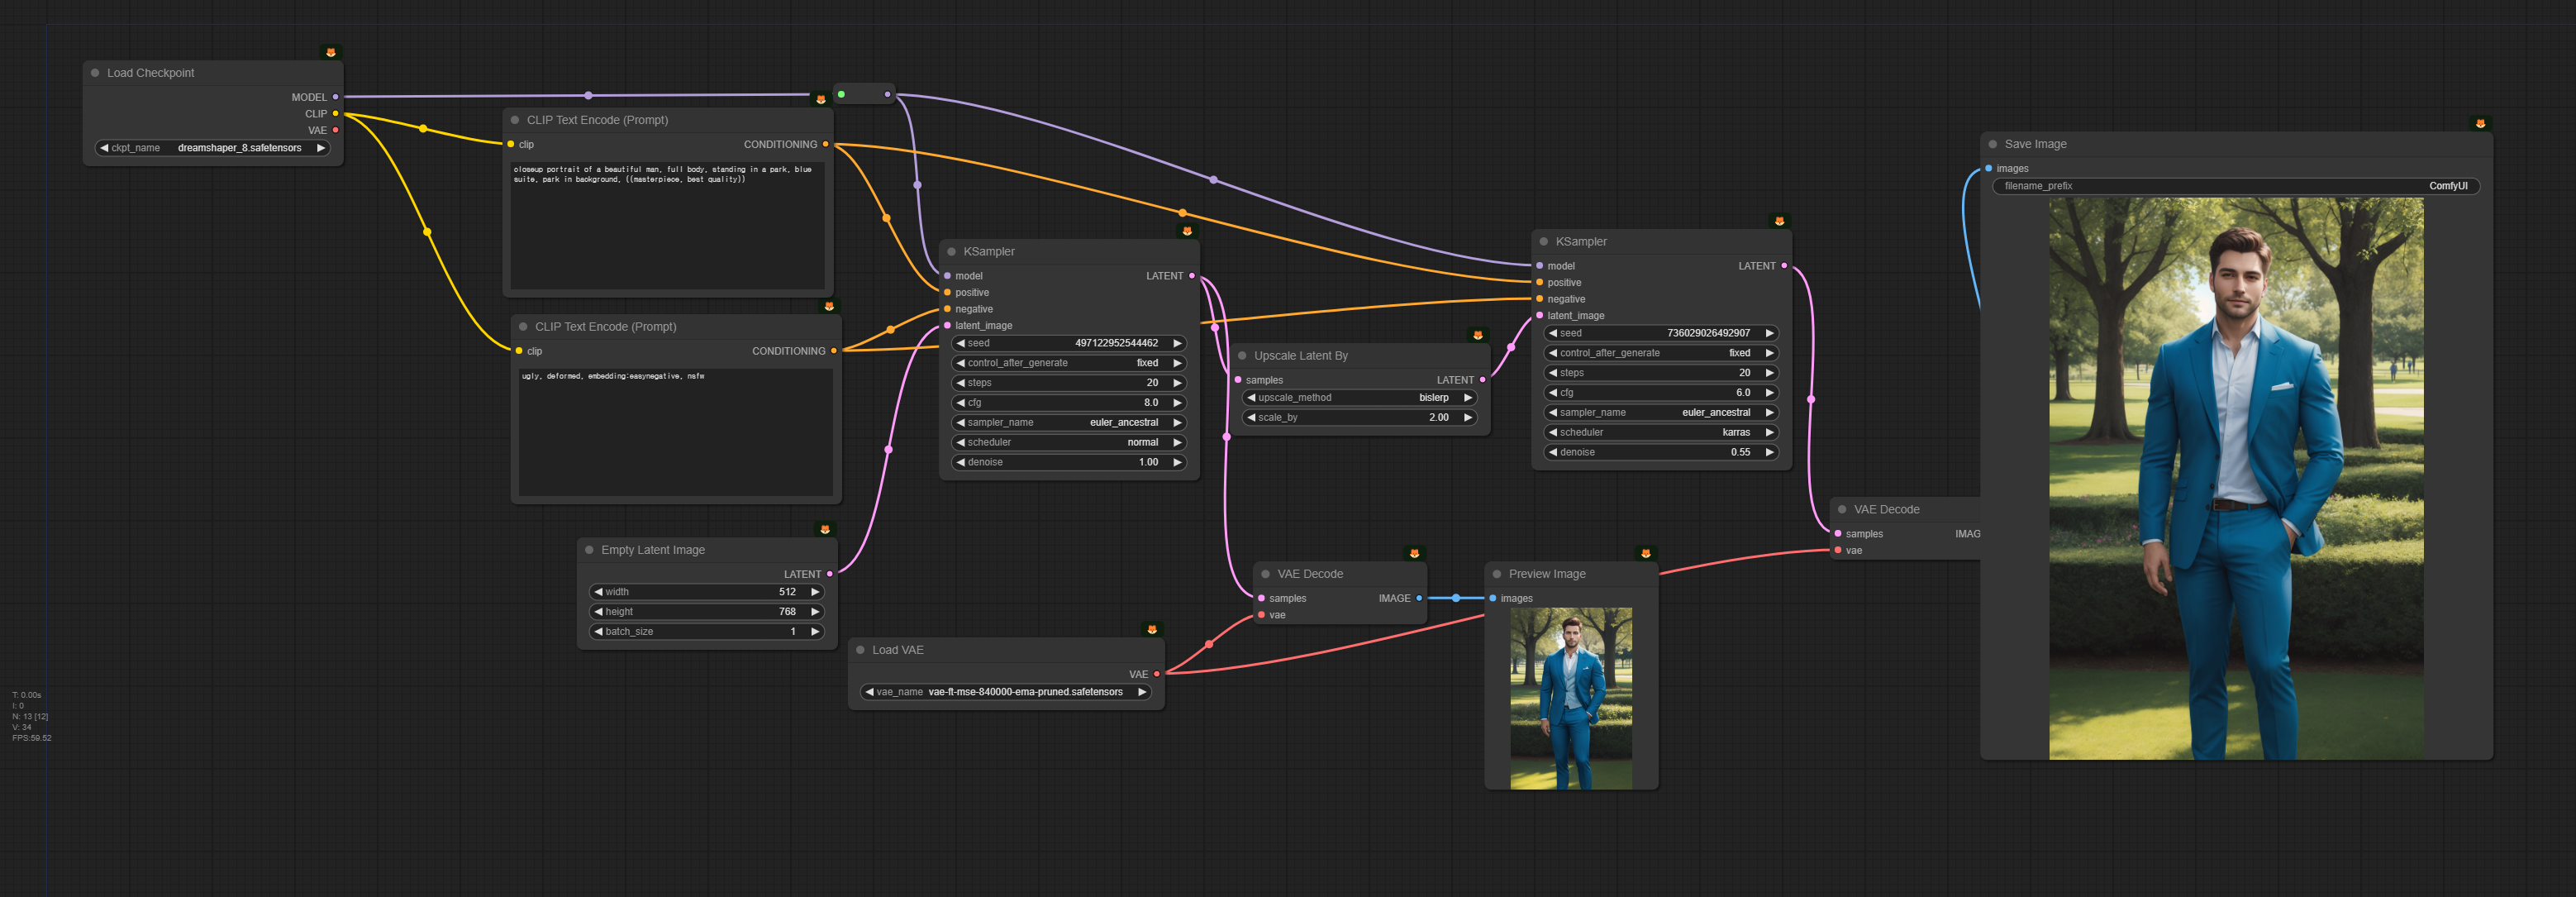The width and height of the screenshot is (2576, 897).
Task: Collapse the Save Image node via title dot
Action: tap(1993, 144)
